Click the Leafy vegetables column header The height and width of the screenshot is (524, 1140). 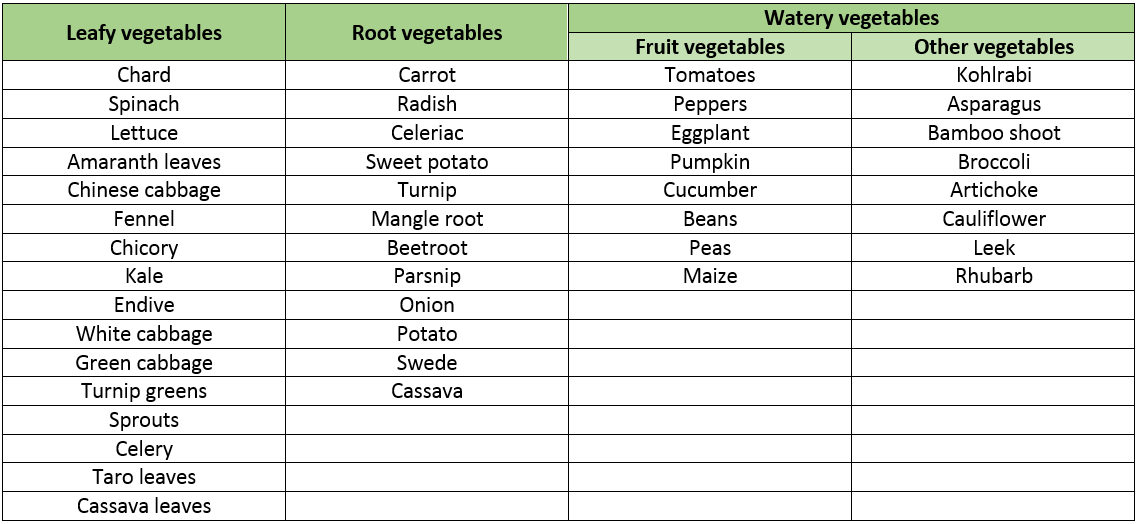144,33
